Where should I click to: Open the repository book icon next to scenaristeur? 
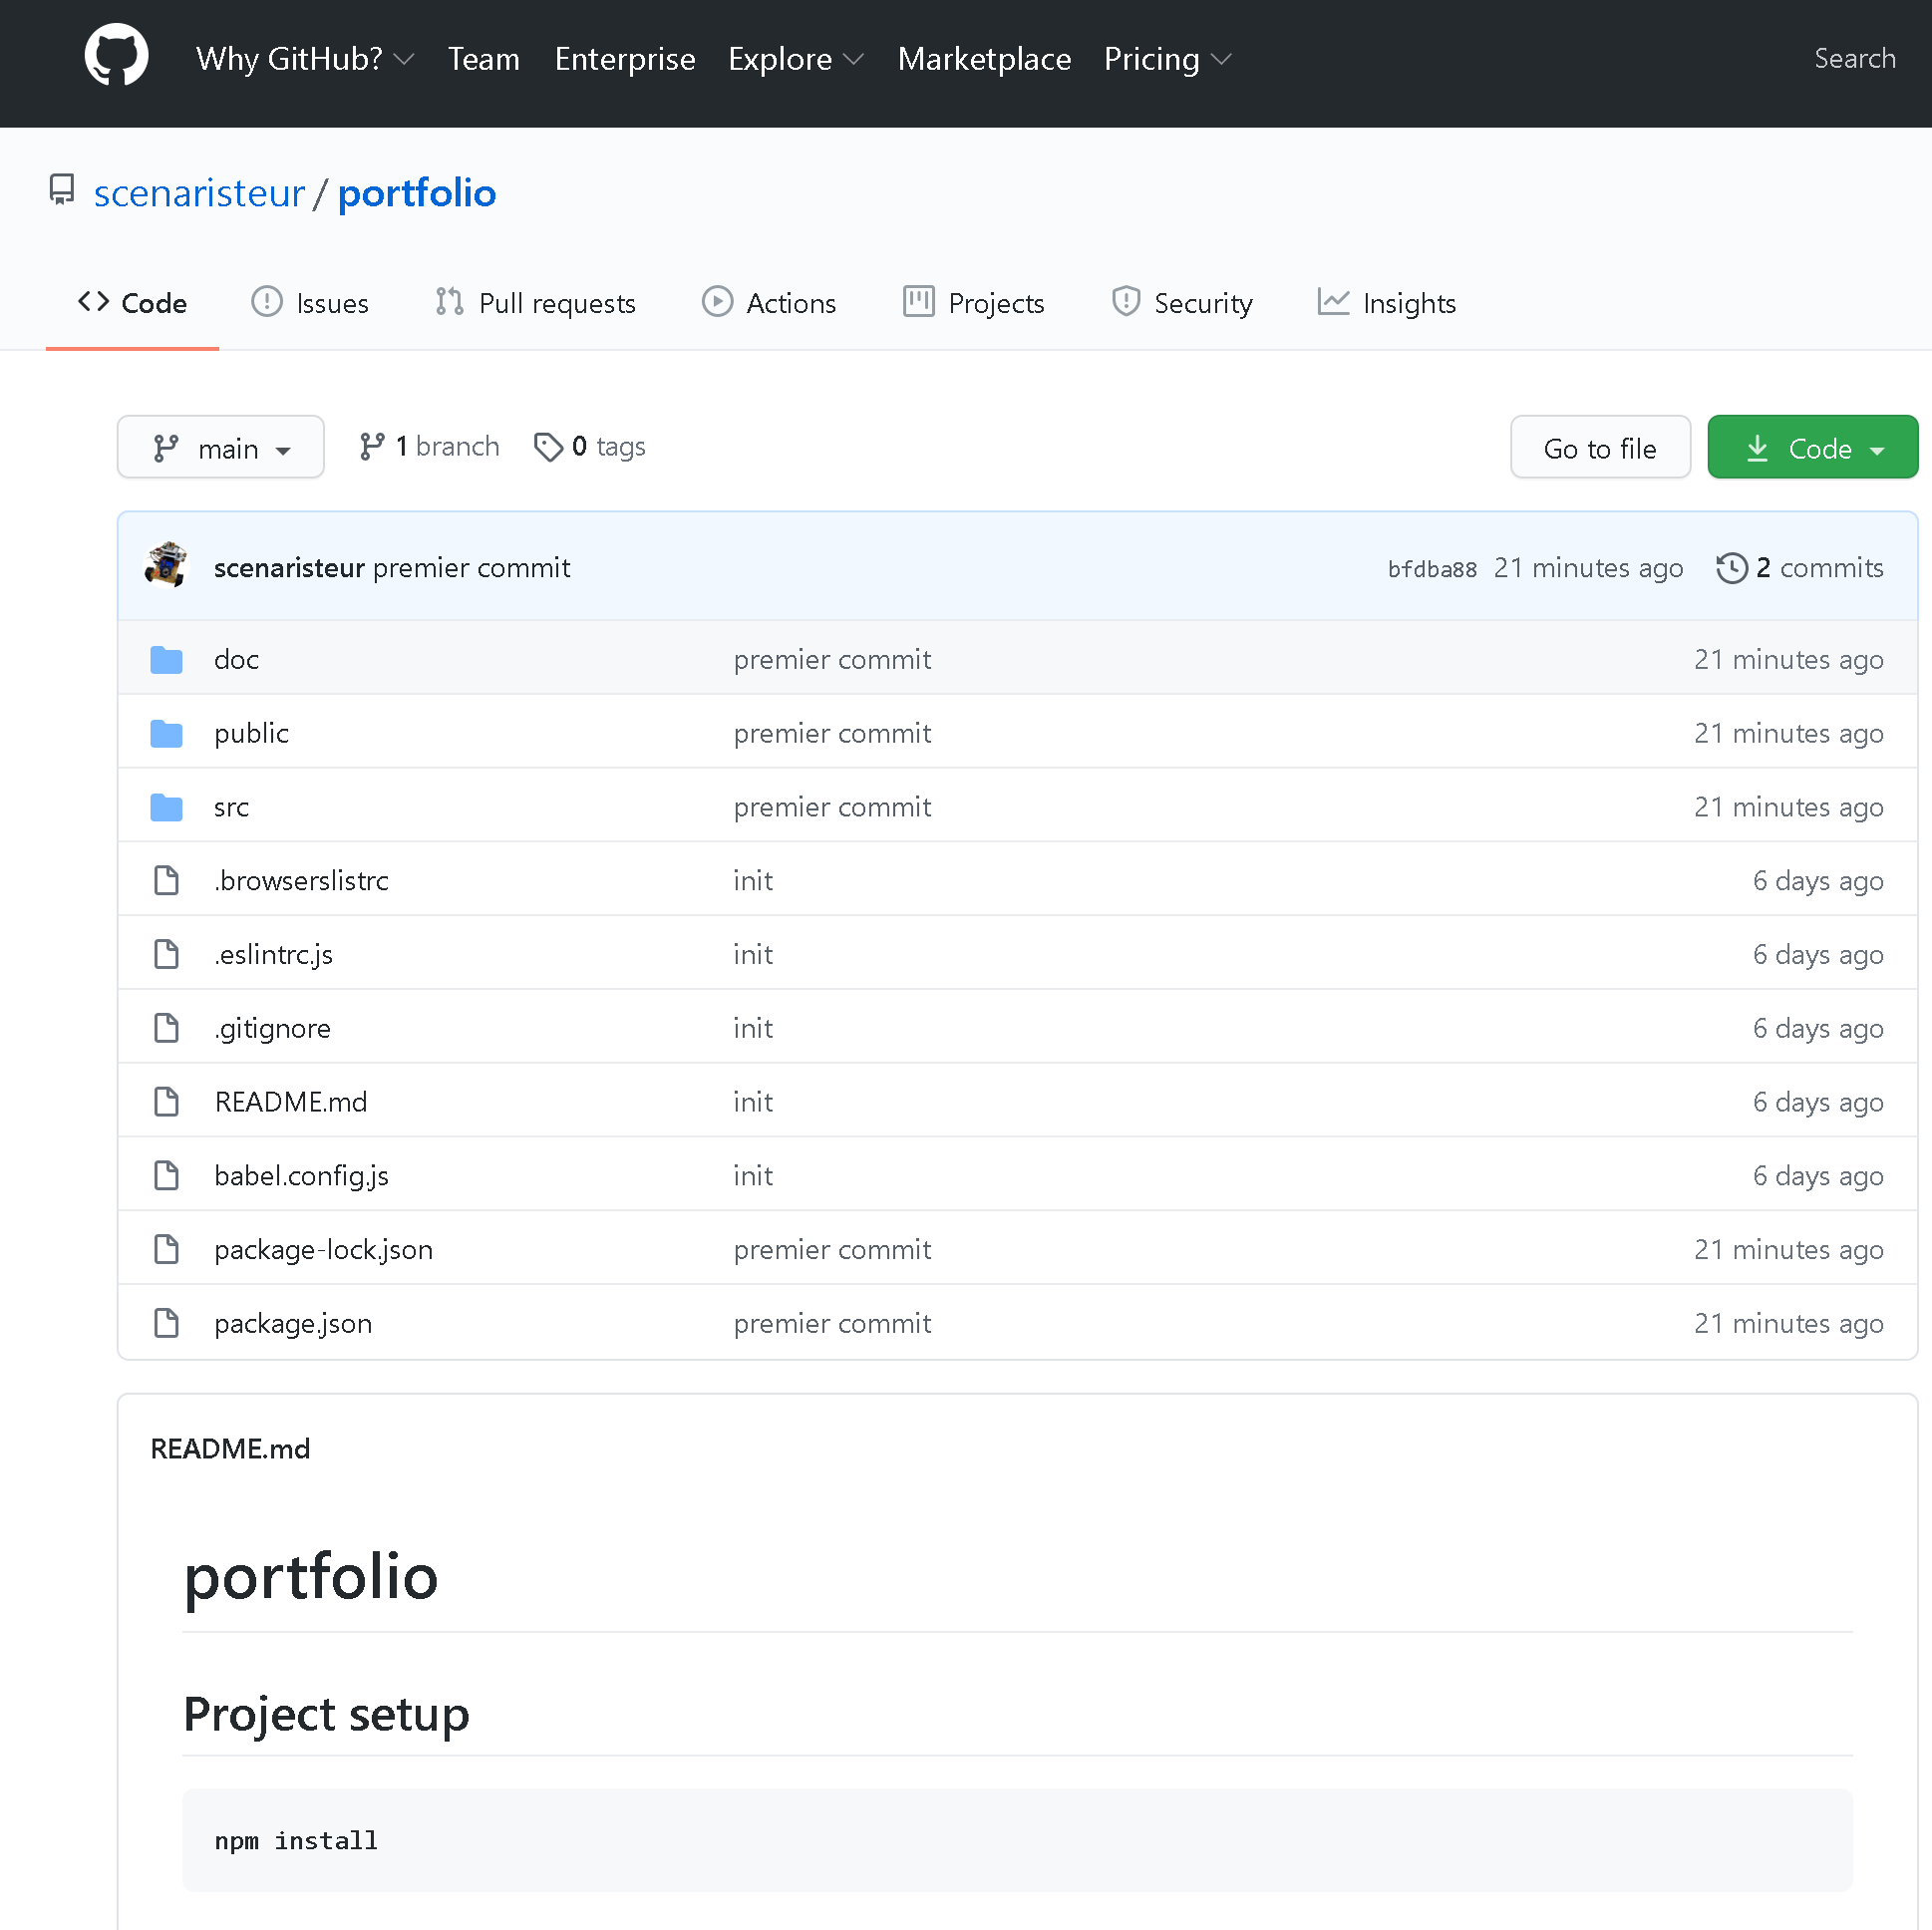(62, 190)
